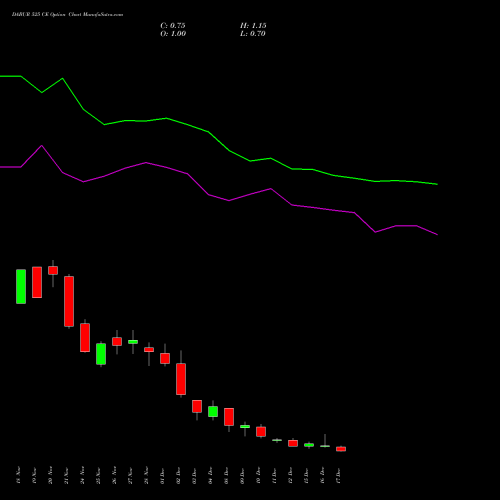The image size is (500, 500).
Task: Click the low value "L: 0.70"
Action: [x=253, y=34]
